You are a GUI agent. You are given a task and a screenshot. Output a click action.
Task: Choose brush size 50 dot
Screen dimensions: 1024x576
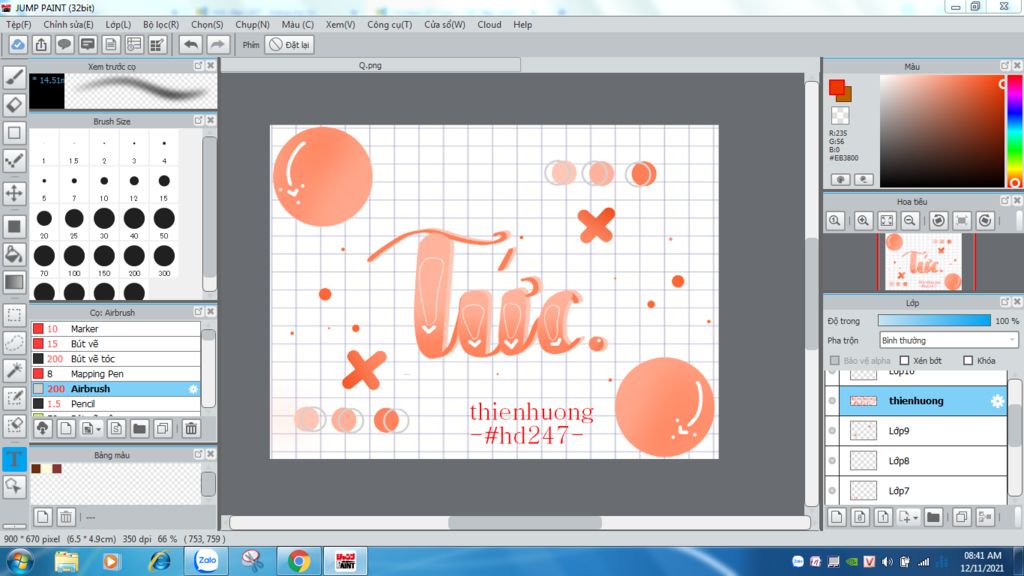164,219
